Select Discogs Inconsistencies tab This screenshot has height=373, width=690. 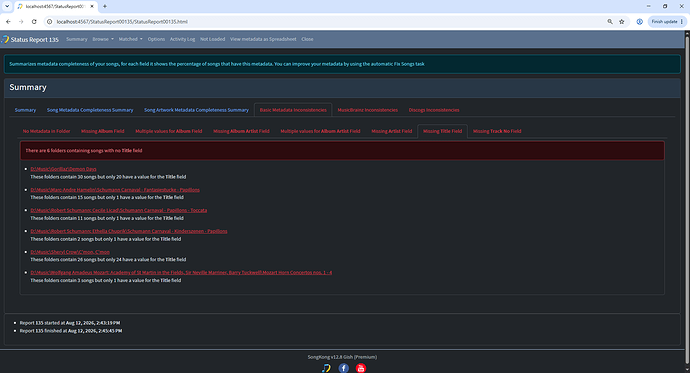point(434,110)
